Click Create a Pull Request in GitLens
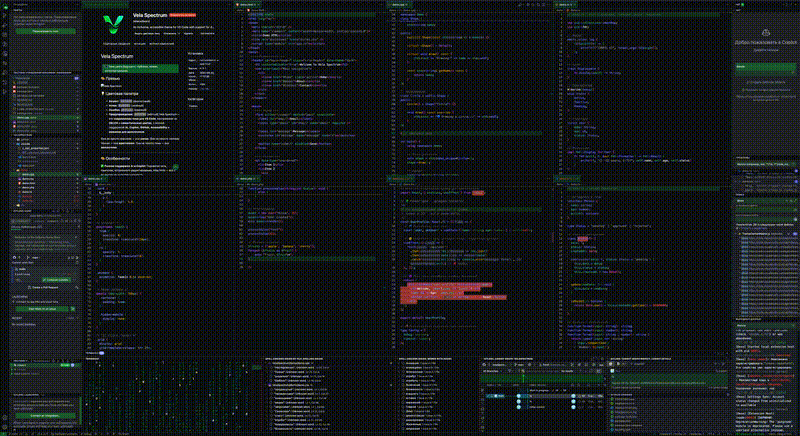Viewport: 800px width, 436px height. (44, 288)
